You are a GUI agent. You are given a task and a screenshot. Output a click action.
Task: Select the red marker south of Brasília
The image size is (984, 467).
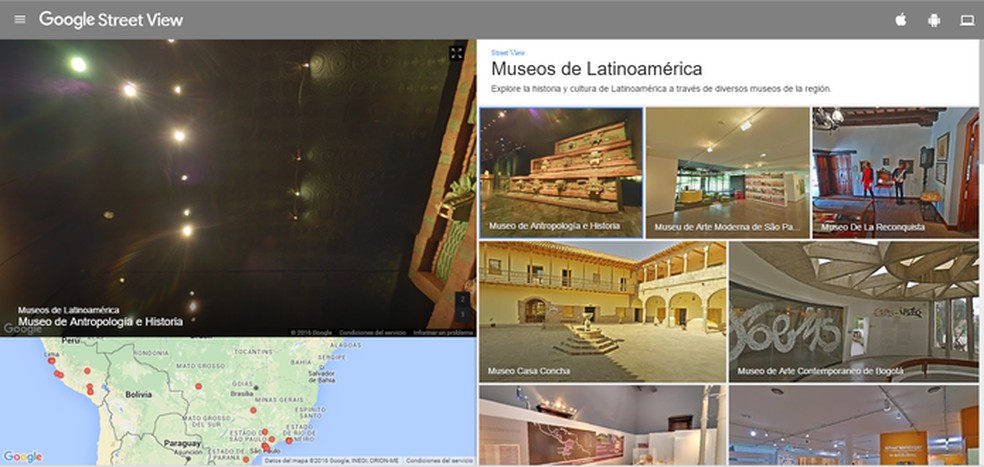254,411
